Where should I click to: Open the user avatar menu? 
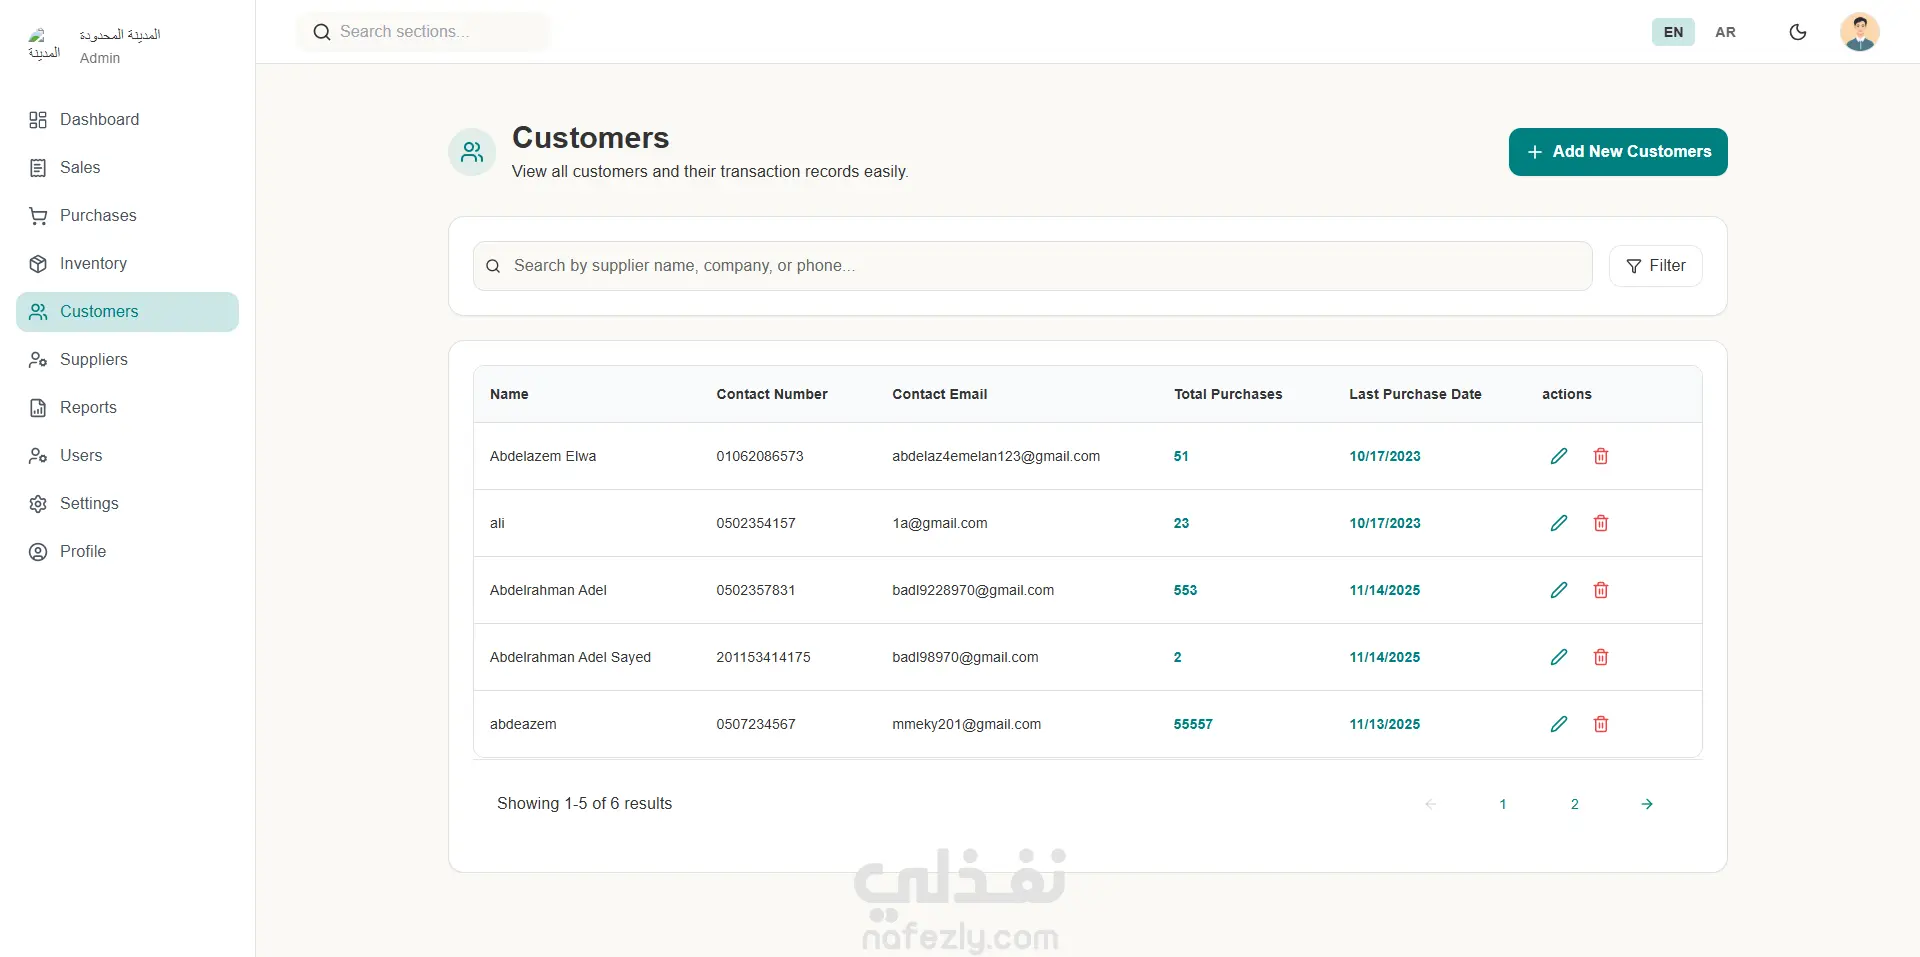[x=1859, y=32]
